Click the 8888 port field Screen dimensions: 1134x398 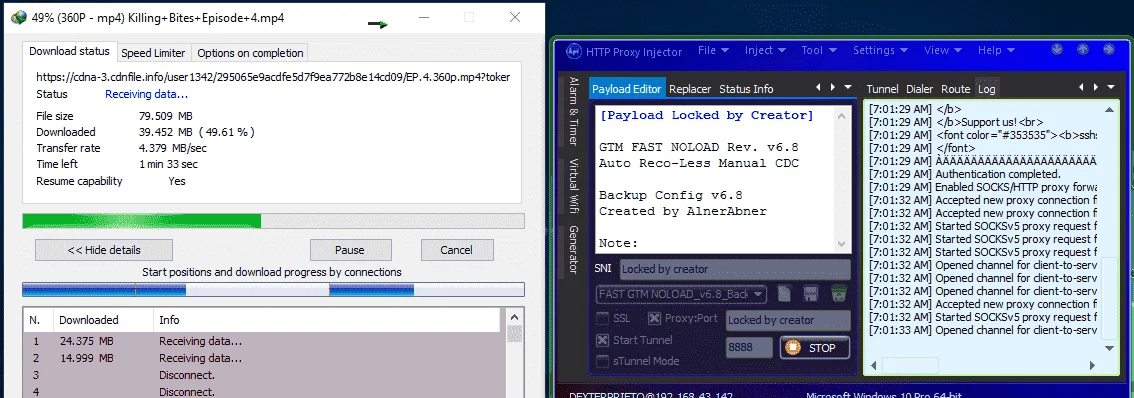(x=750, y=348)
